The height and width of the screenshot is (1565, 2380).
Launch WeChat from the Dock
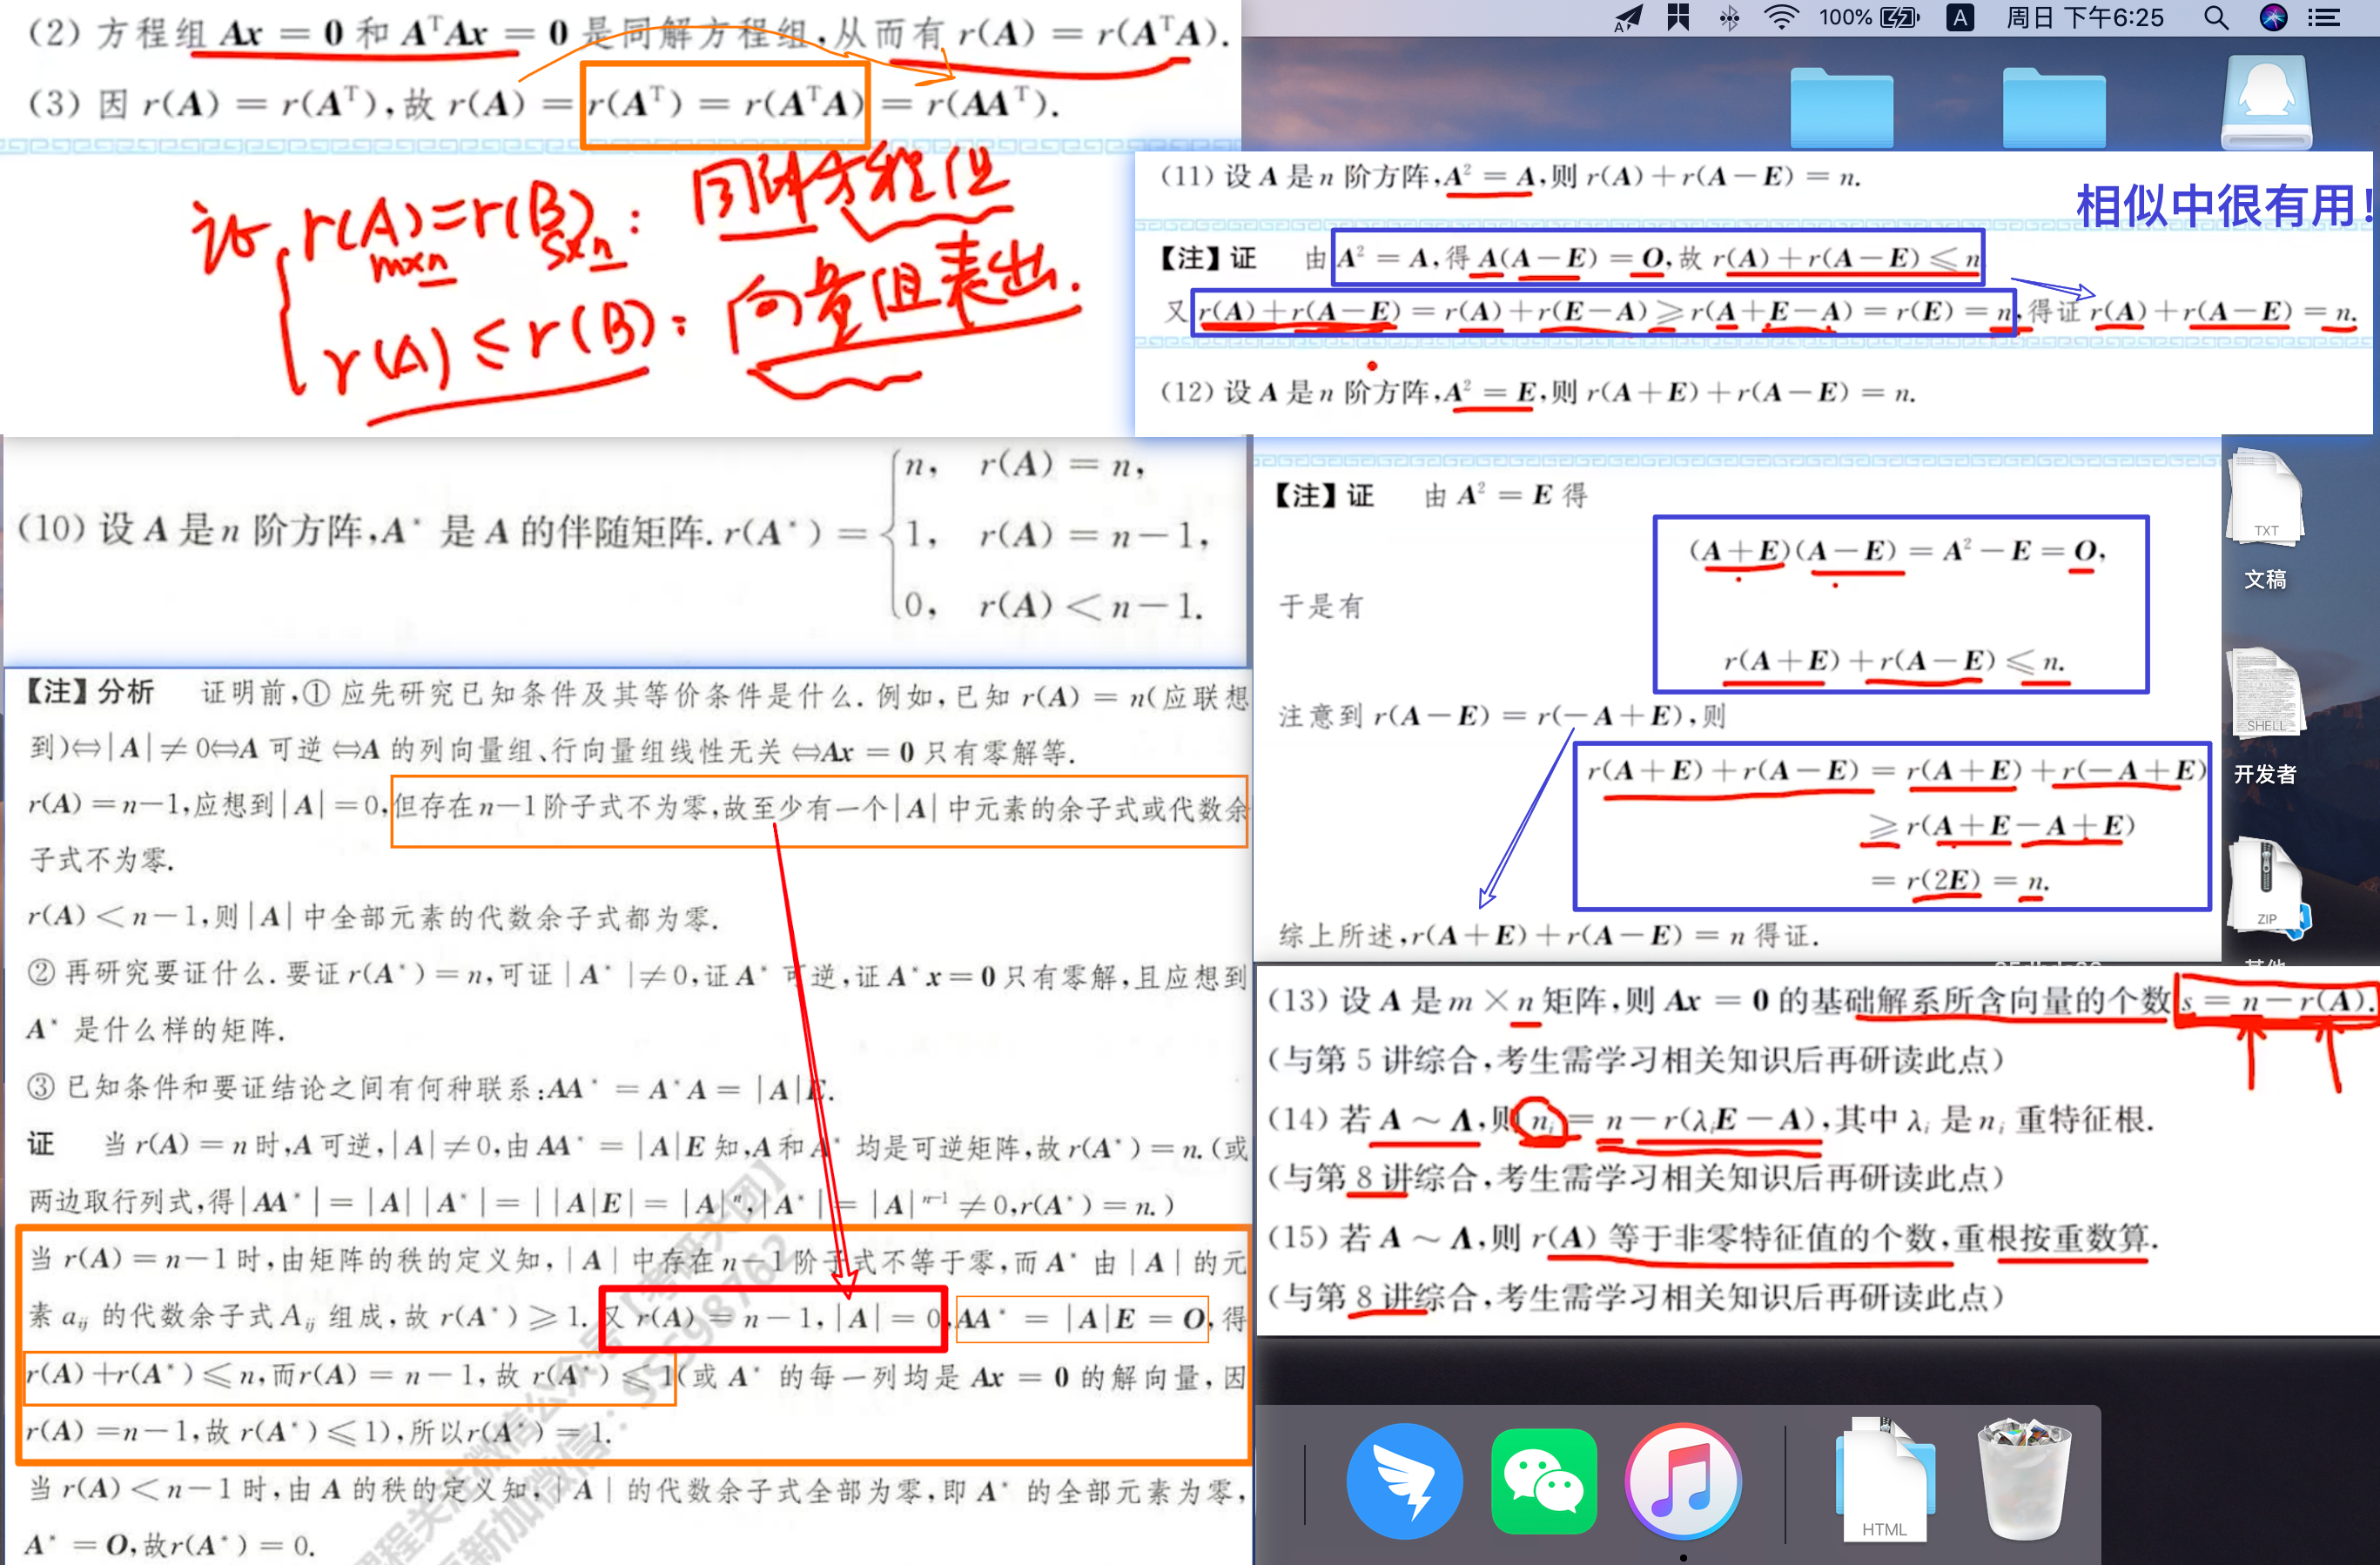click(1543, 1481)
